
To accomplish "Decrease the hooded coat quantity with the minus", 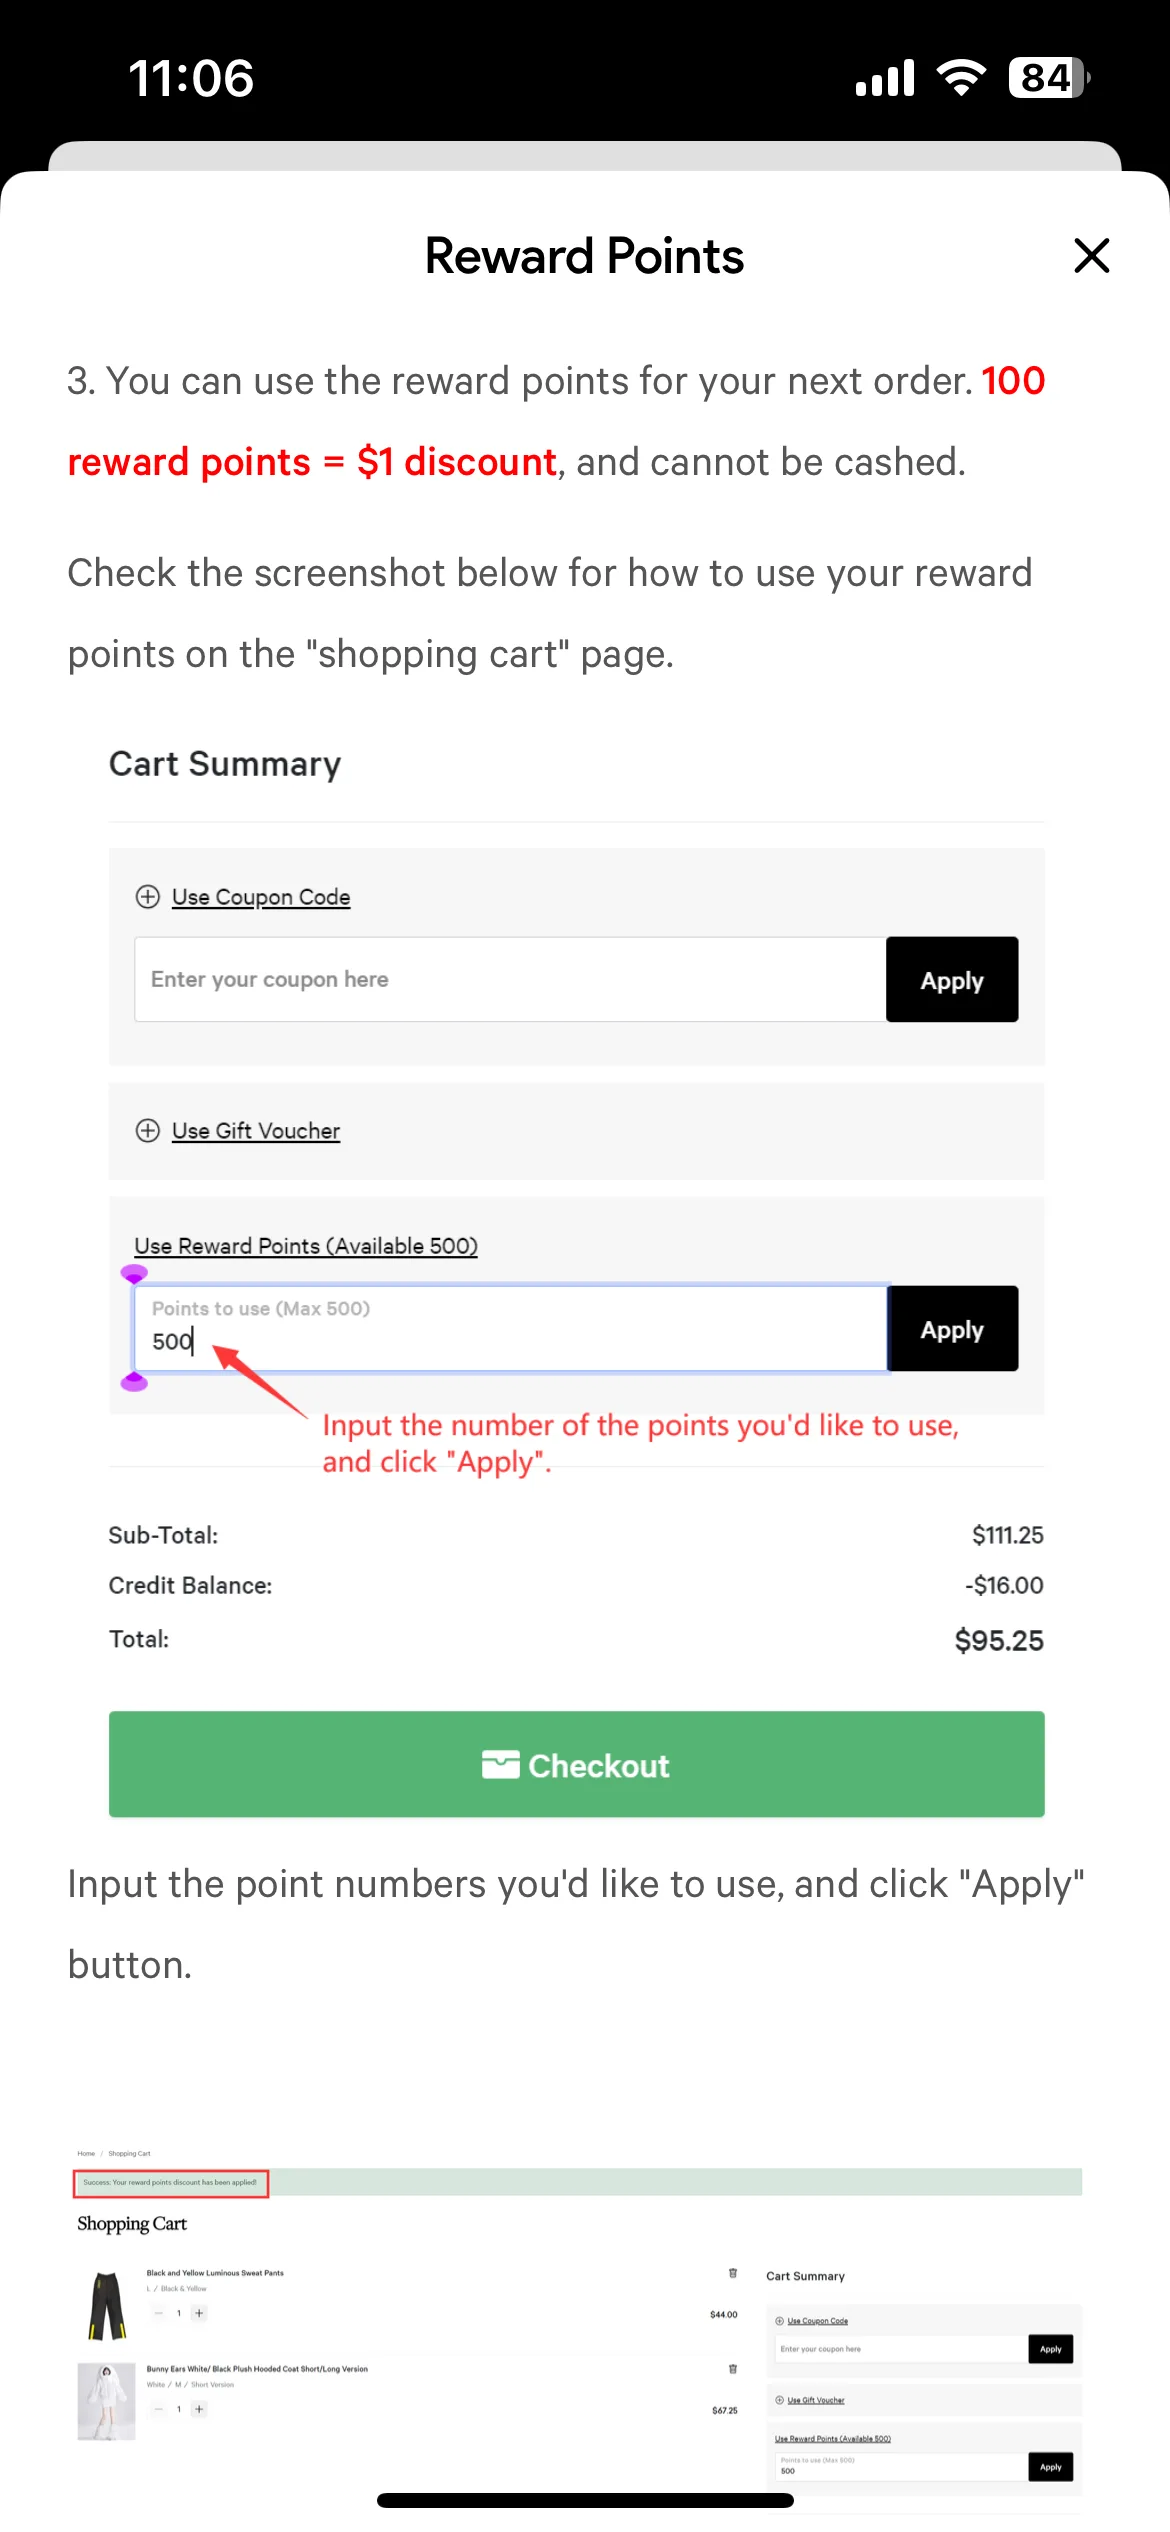I will 158,2409.
